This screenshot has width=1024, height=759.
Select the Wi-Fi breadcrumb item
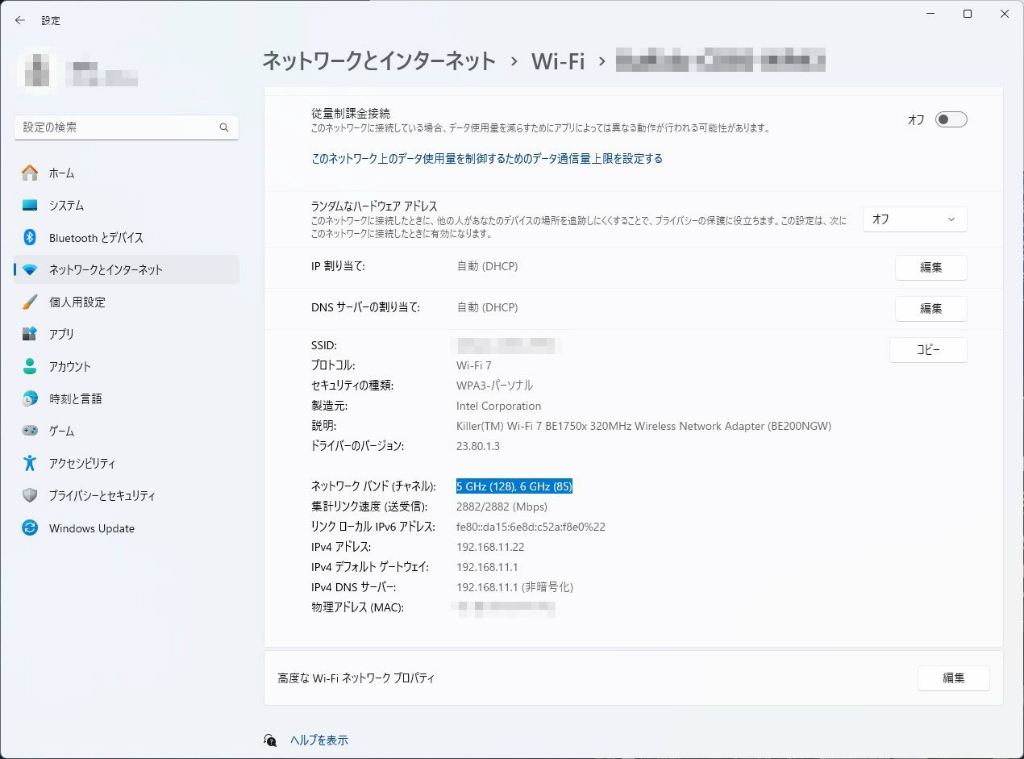[558, 61]
